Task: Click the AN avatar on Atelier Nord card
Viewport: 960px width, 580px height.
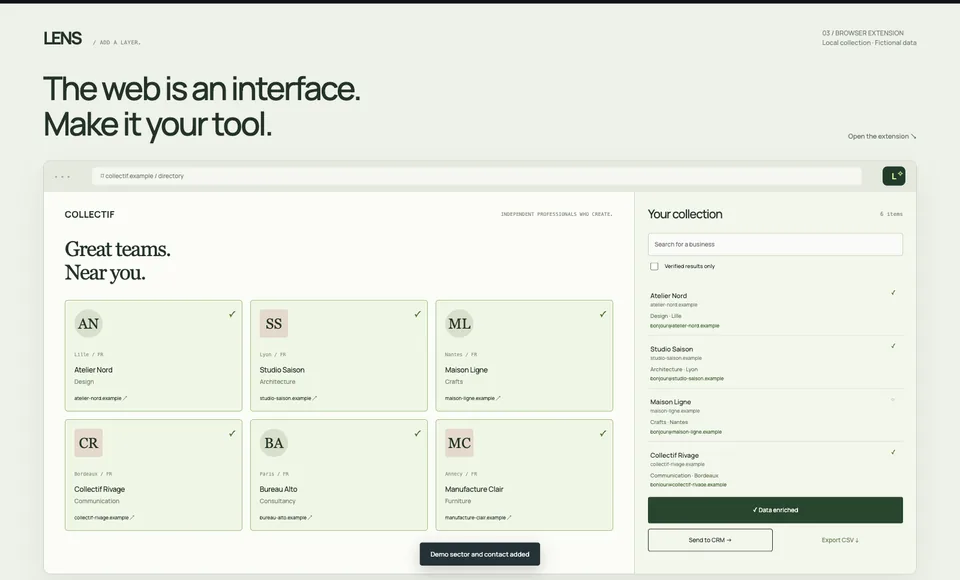Action: pos(88,323)
